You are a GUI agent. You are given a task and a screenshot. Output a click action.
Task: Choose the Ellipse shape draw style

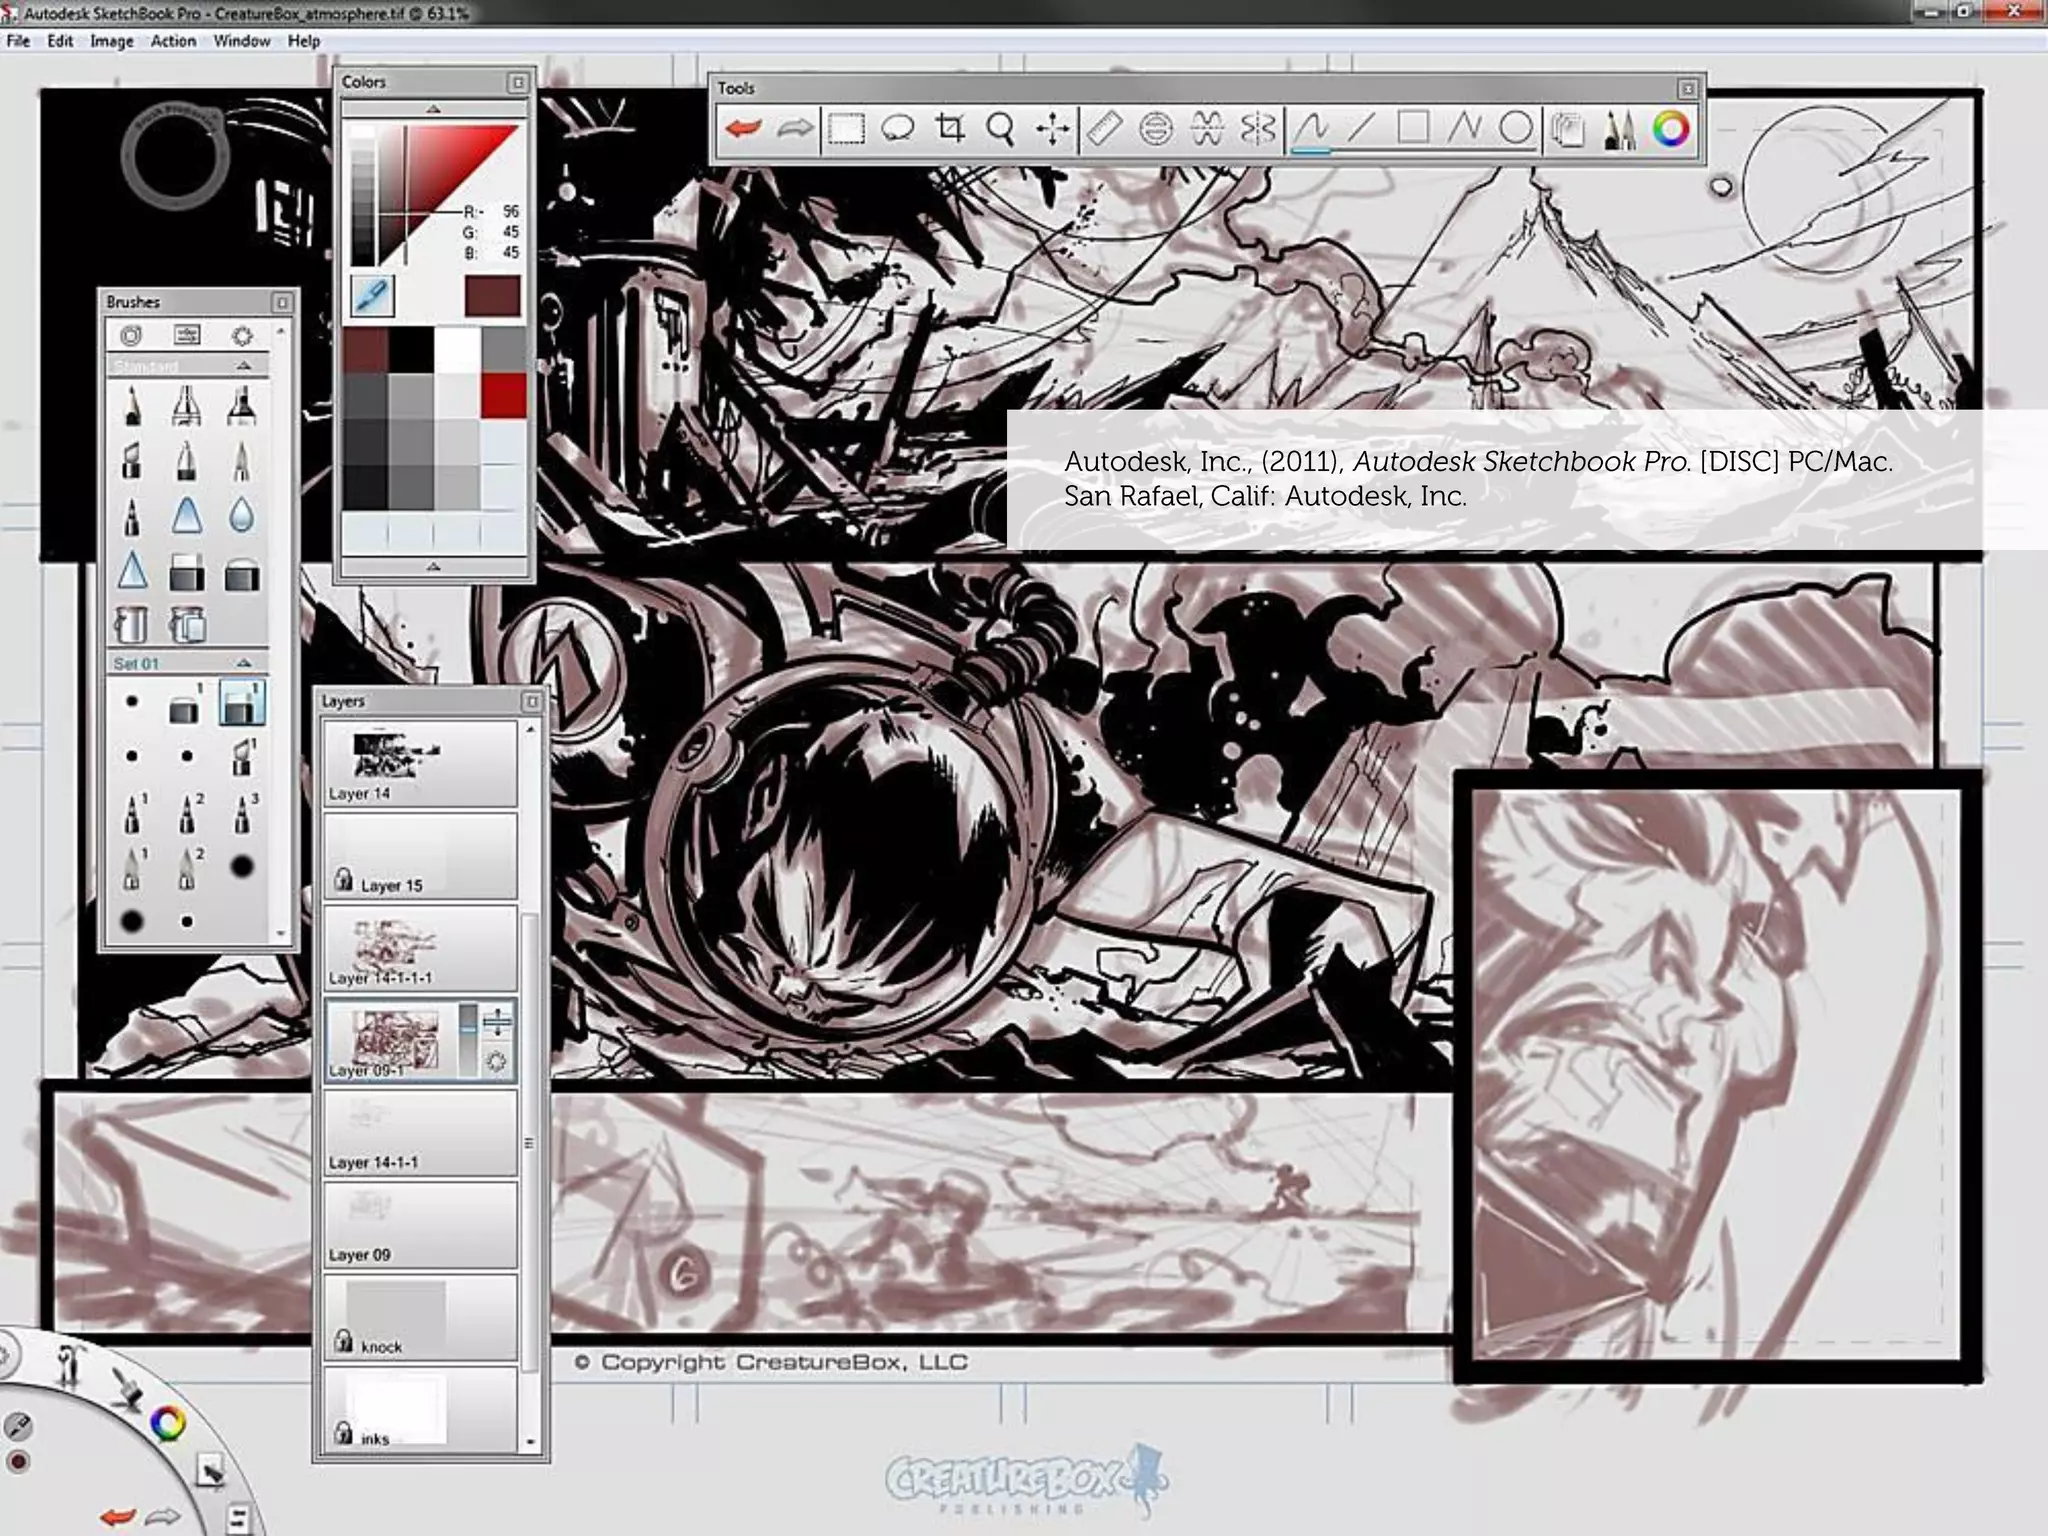(1516, 129)
